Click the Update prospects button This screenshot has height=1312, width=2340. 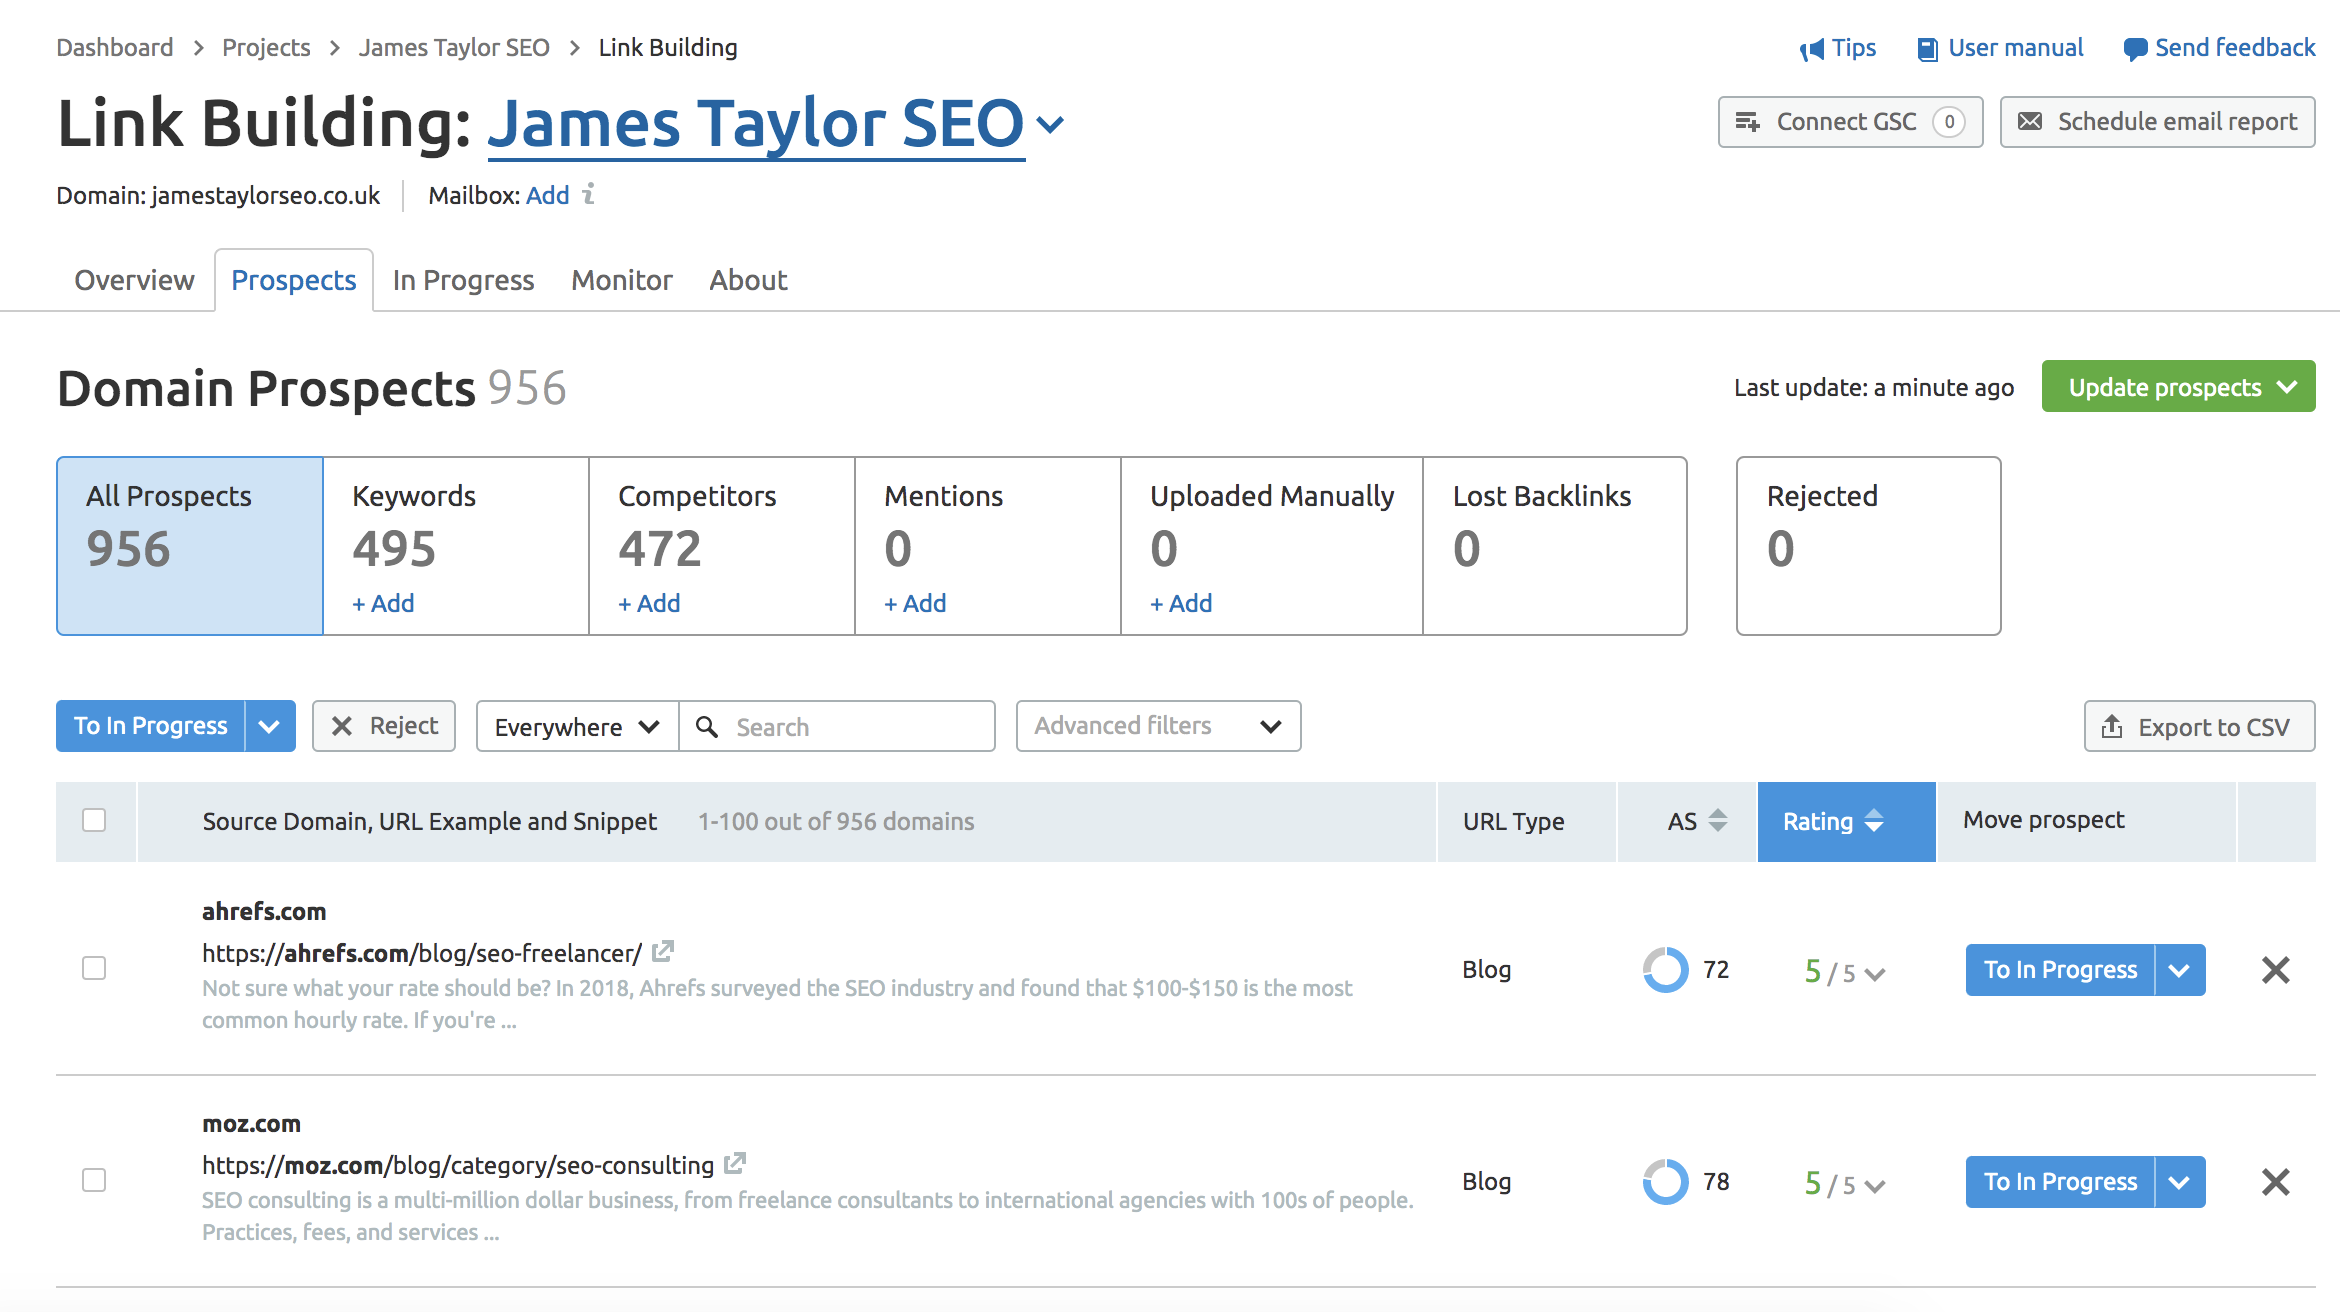[x=2179, y=386]
